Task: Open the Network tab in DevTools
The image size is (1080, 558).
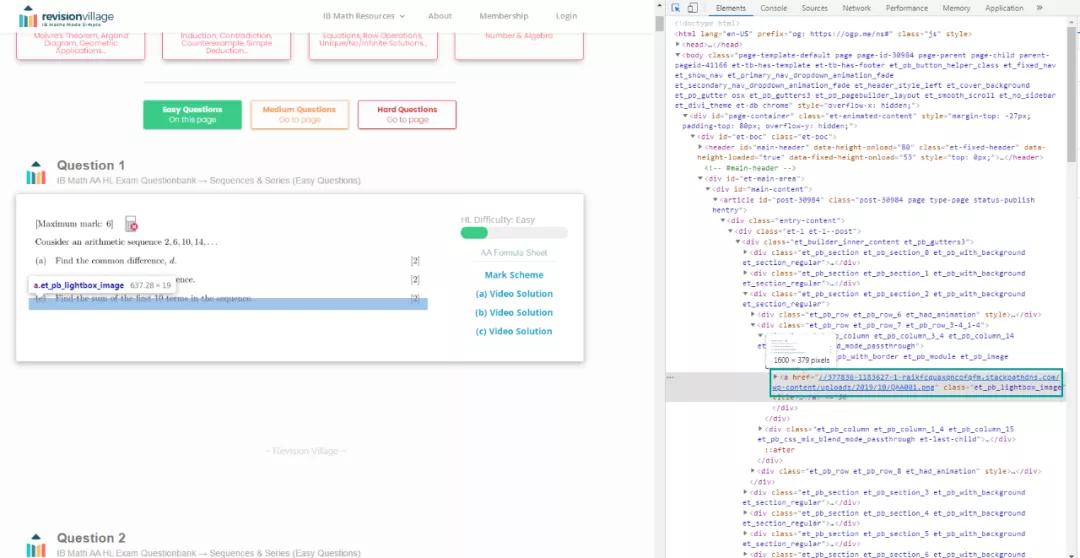Action: (856, 8)
